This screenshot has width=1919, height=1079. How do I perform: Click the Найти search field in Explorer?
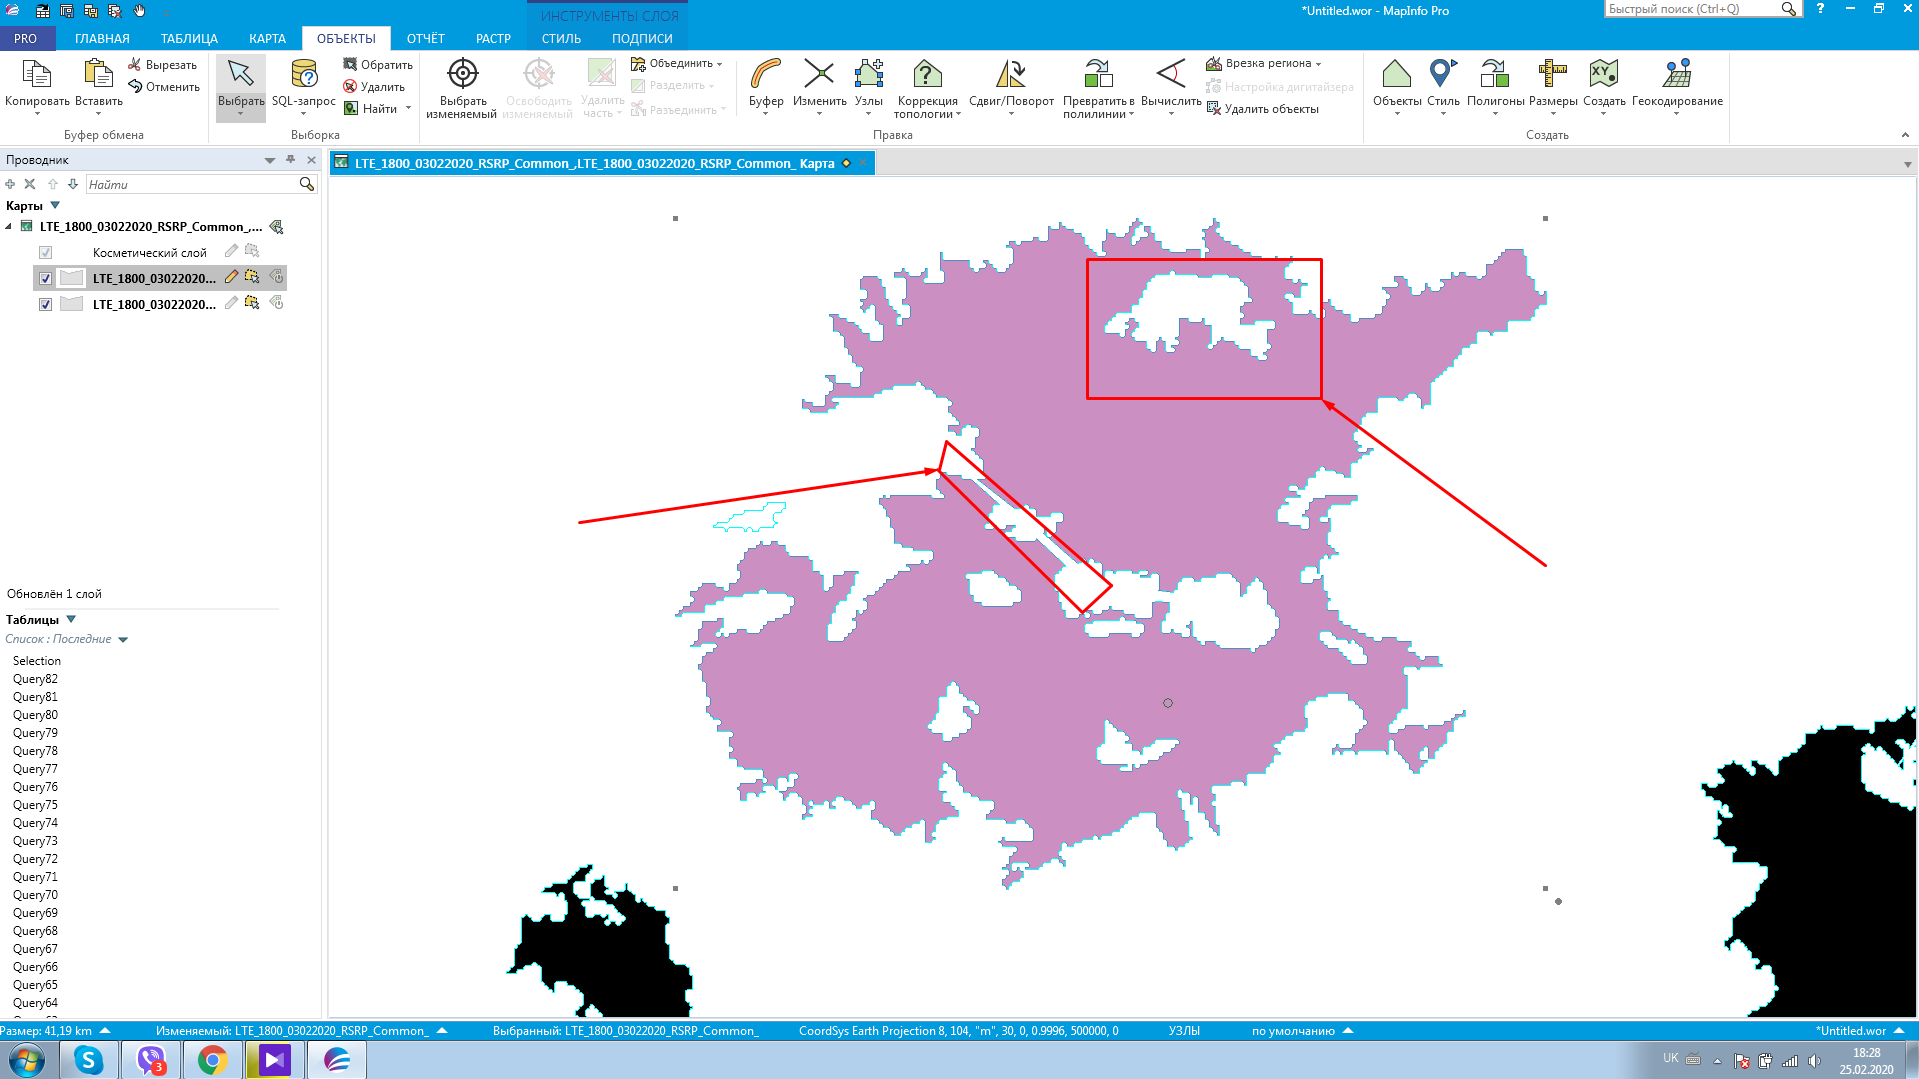(192, 185)
